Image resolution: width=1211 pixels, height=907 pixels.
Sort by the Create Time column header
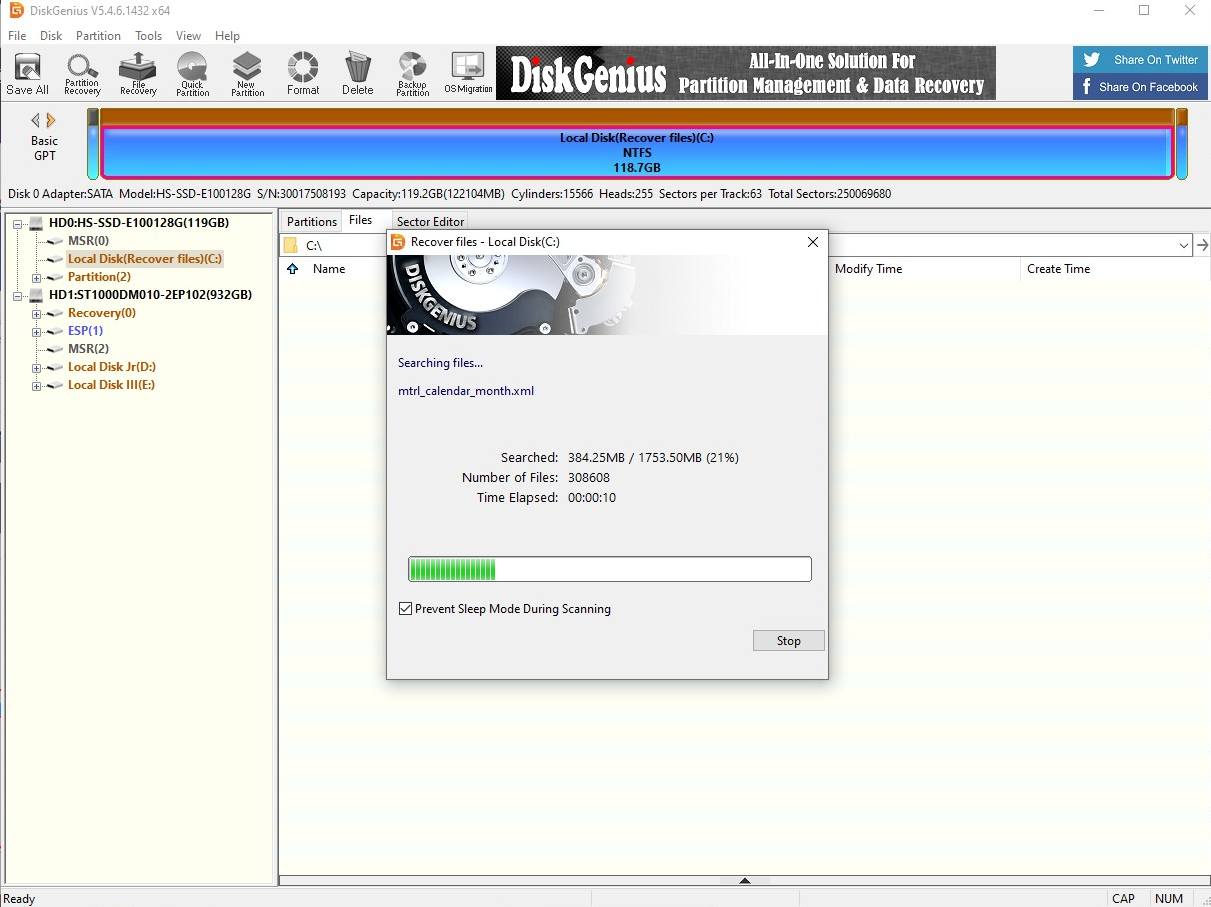pyautogui.click(x=1058, y=269)
